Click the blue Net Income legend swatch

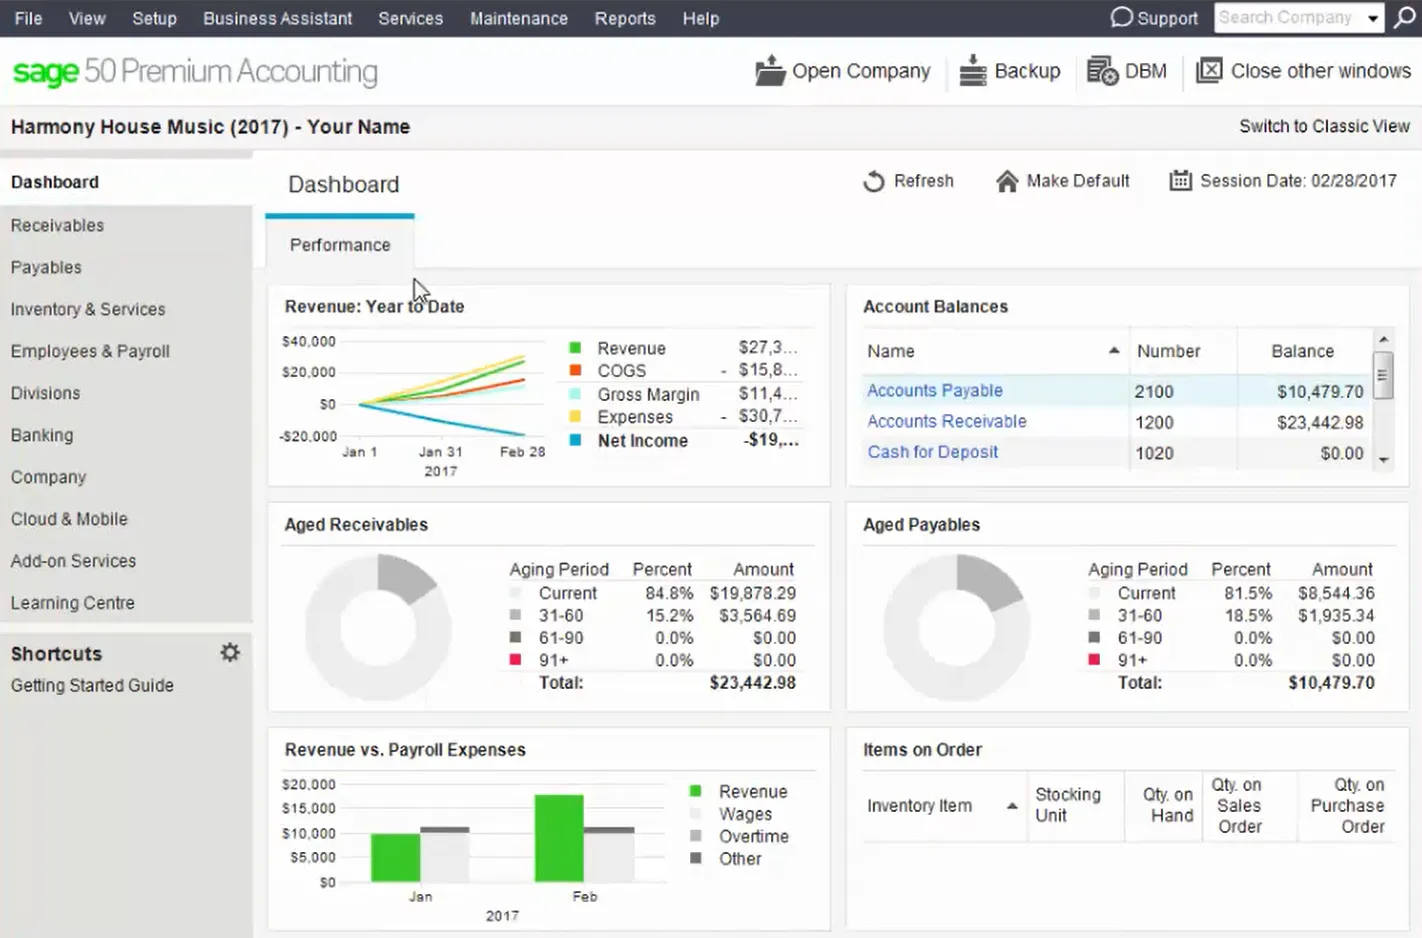click(x=575, y=440)
